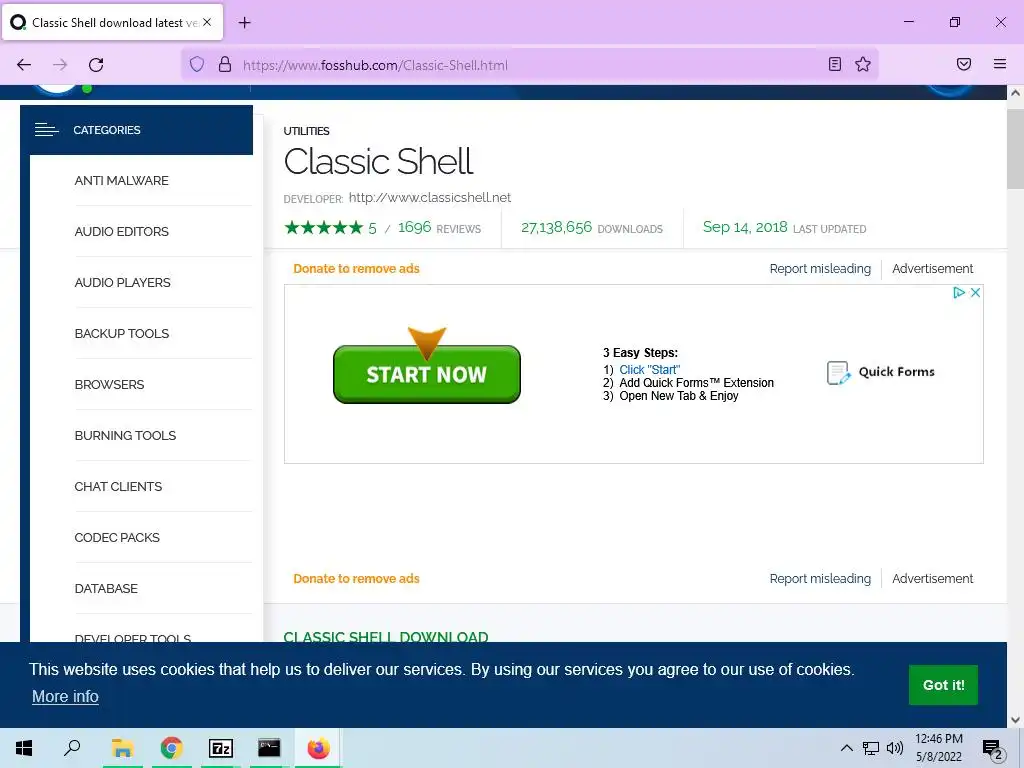The height and width of the screenshot is (768, 1024).
Task: Click the scrollbar up arrow
Action: (x=1015, y=93)
